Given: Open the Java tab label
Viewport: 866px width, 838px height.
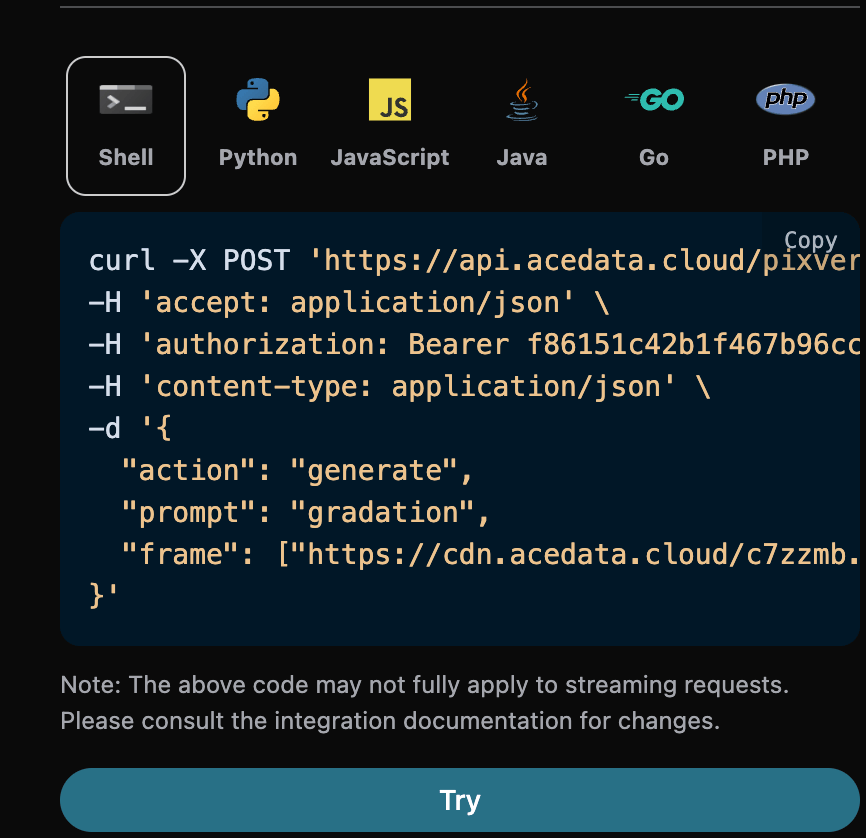Looking at the screenshot, I should coord(522,157).
